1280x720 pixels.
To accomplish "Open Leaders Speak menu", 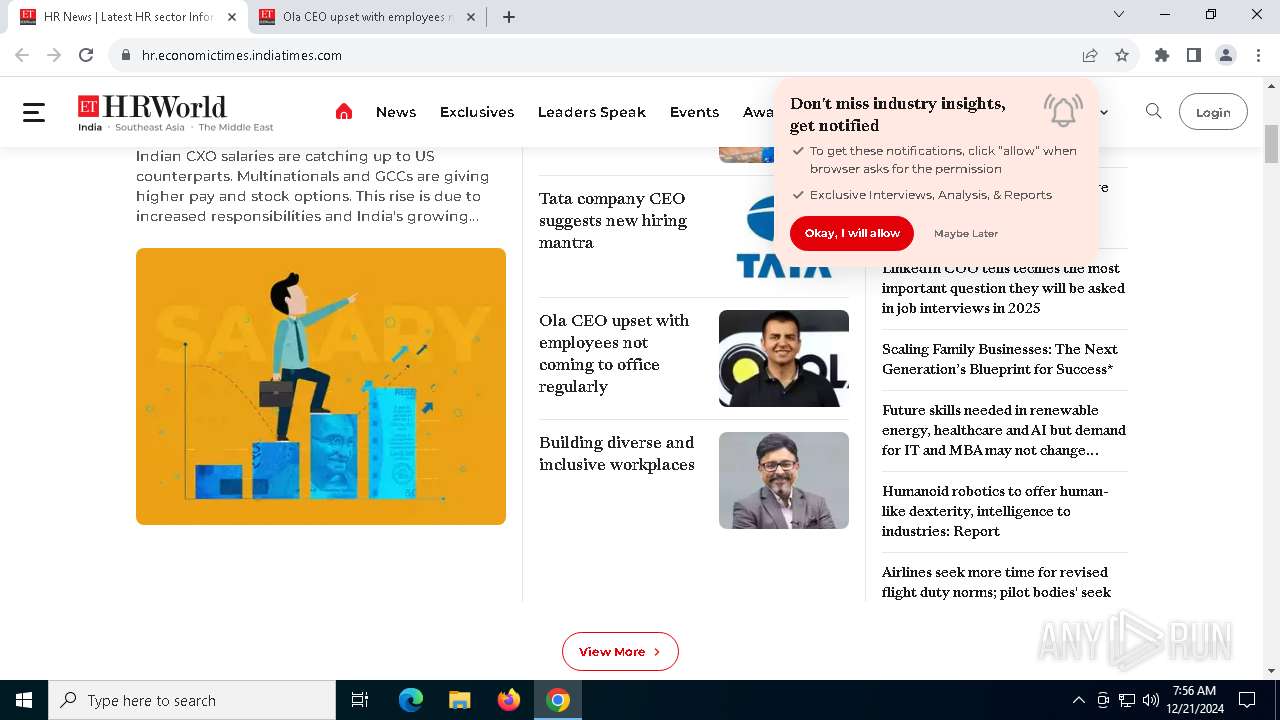I will coord(592,112).
